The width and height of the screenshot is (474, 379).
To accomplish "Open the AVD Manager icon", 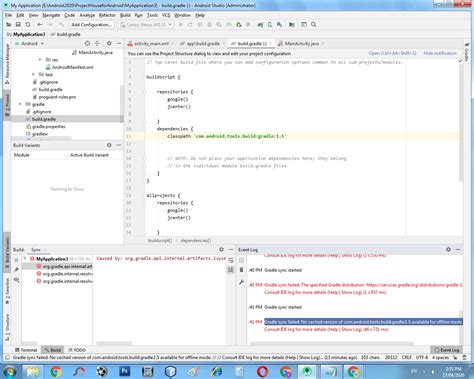I will click(270, 25).
